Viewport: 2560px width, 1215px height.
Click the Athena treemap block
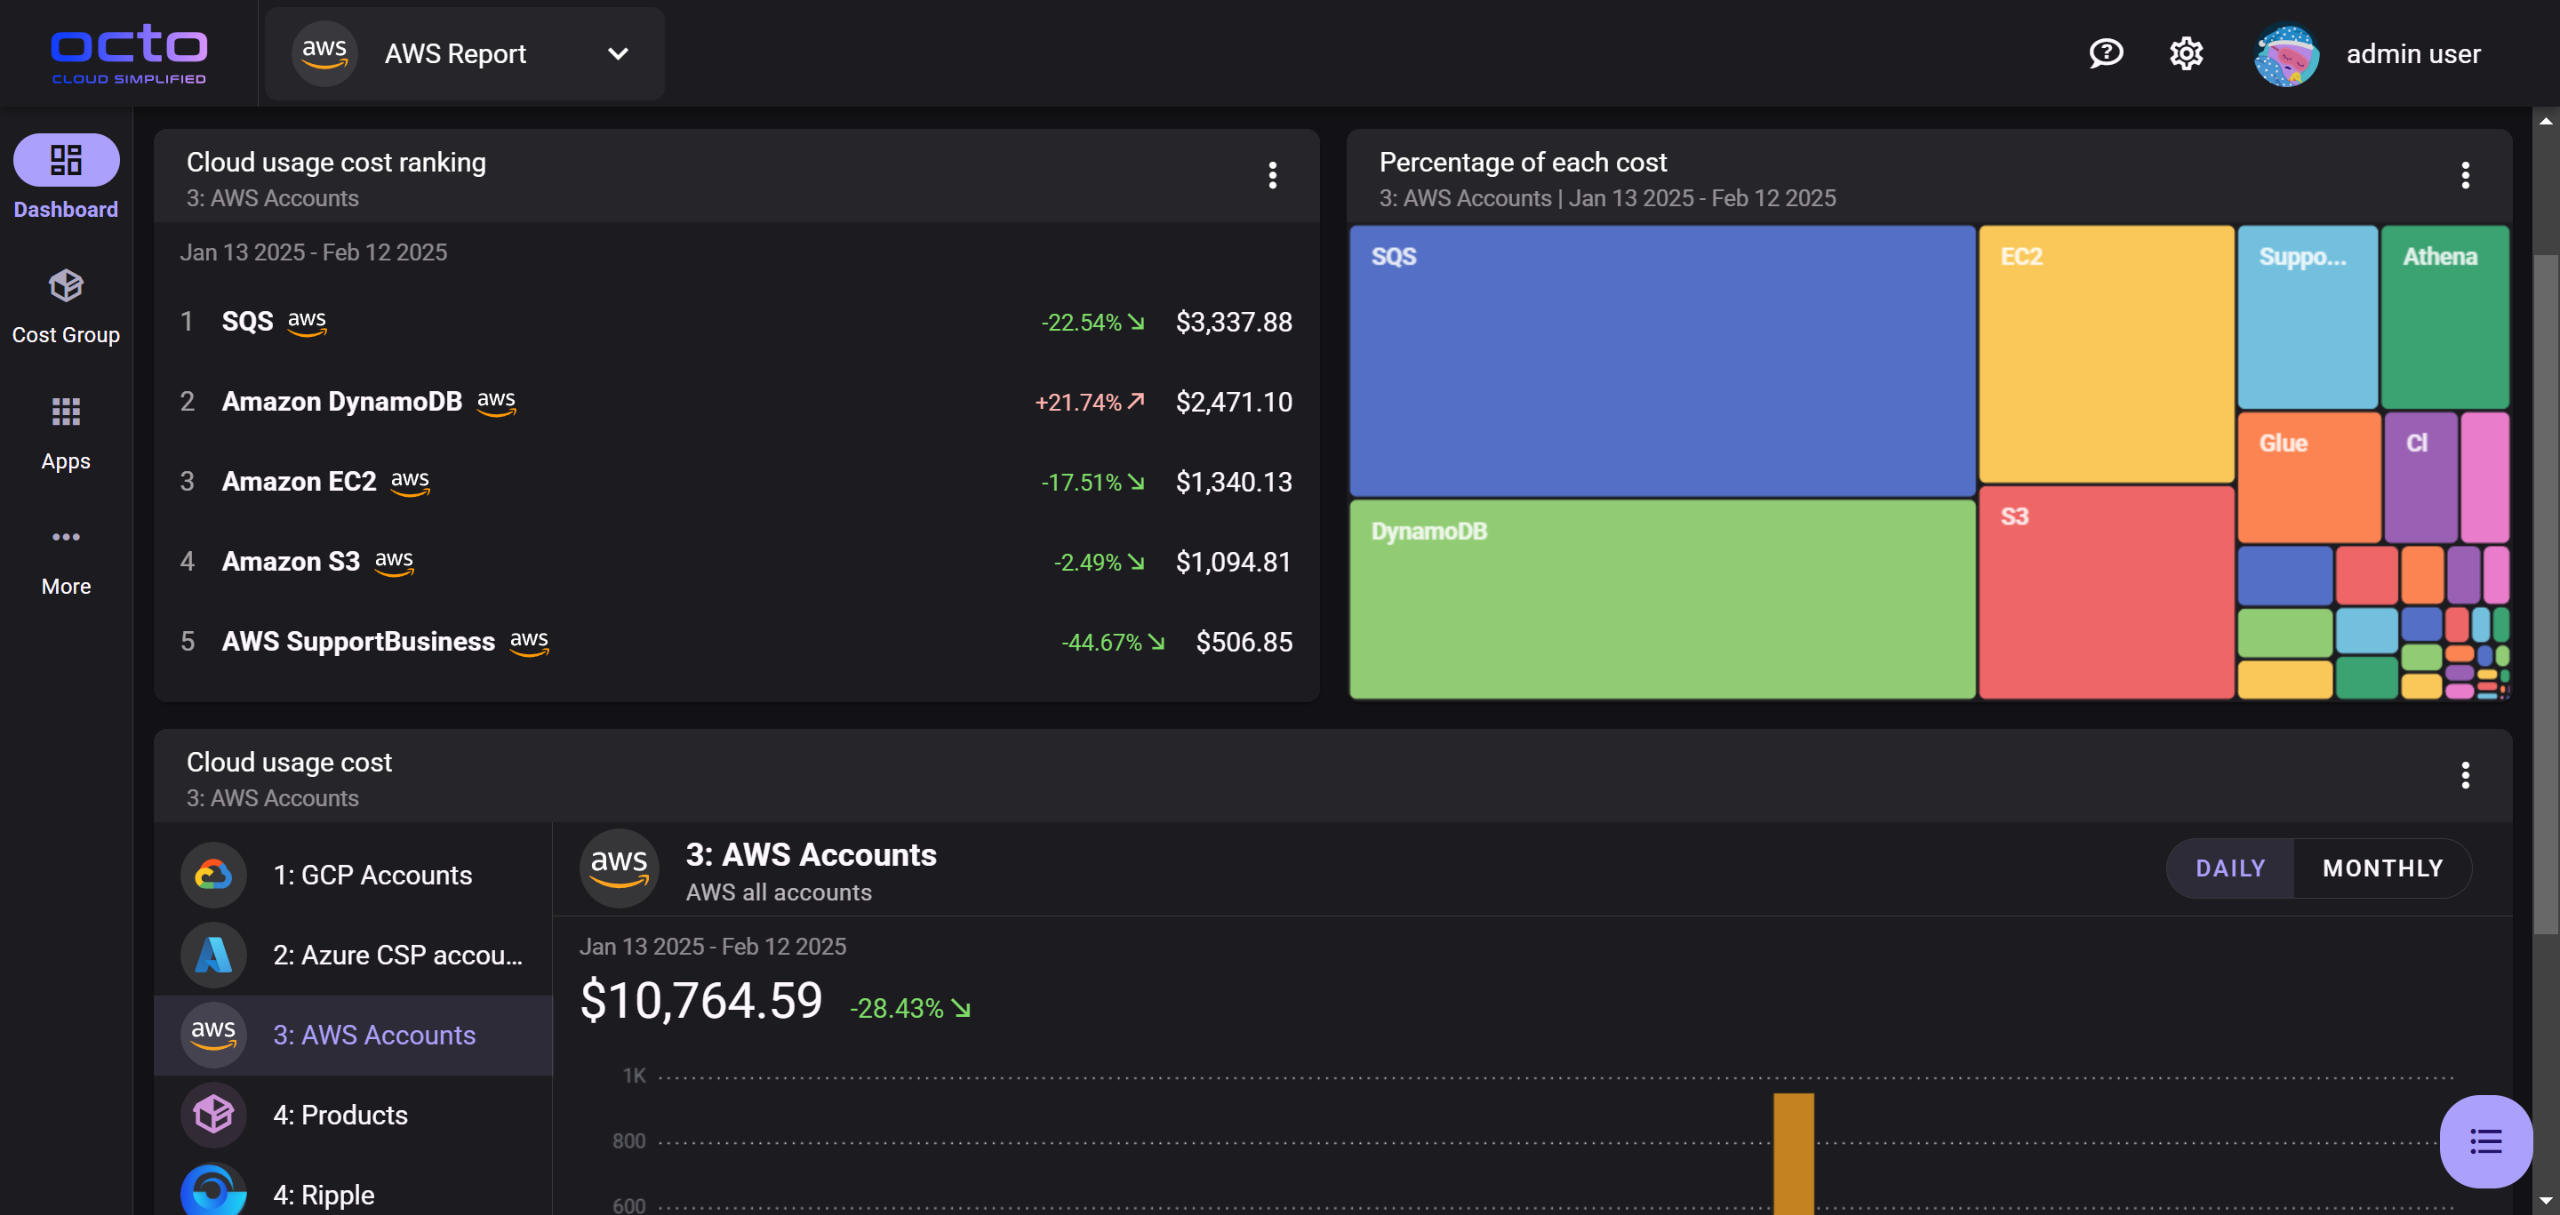2445,317
